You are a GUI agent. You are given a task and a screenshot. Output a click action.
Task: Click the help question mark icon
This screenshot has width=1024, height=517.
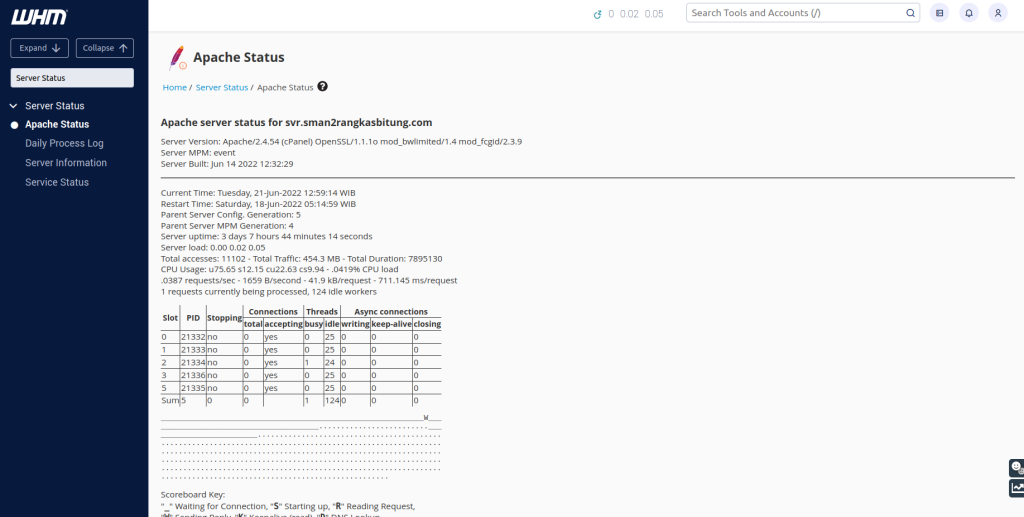click(323, 87)
